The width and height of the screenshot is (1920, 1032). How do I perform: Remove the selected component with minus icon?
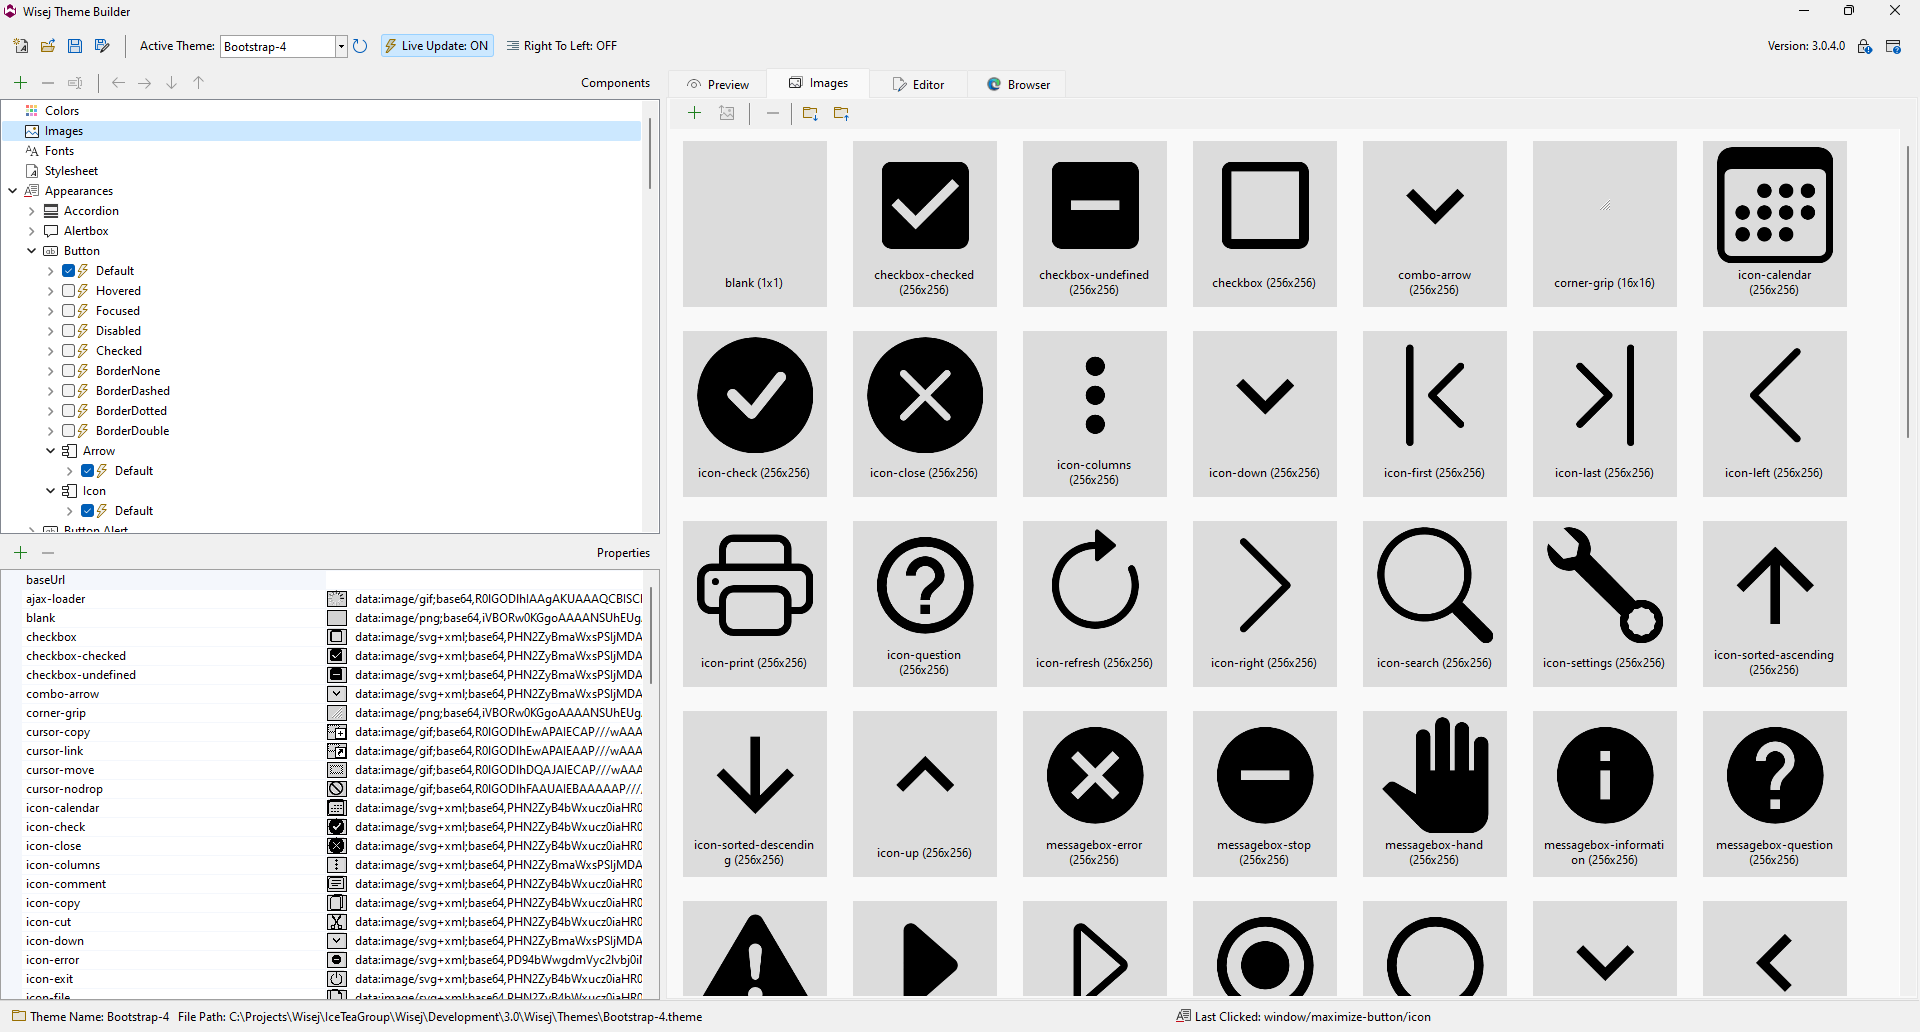pos(48,83)
